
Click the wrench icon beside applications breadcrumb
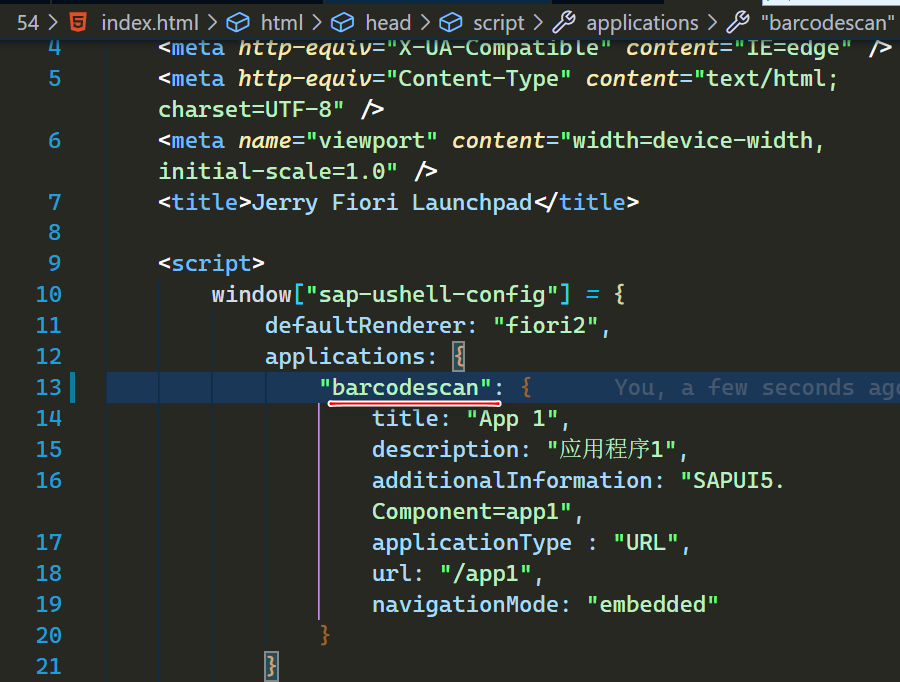tap(564, 22)
